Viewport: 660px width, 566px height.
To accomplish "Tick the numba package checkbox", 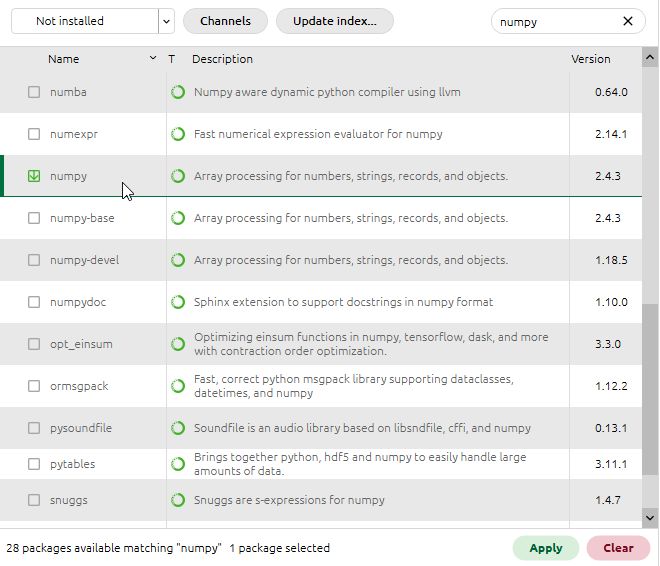I will coord(34,92).
